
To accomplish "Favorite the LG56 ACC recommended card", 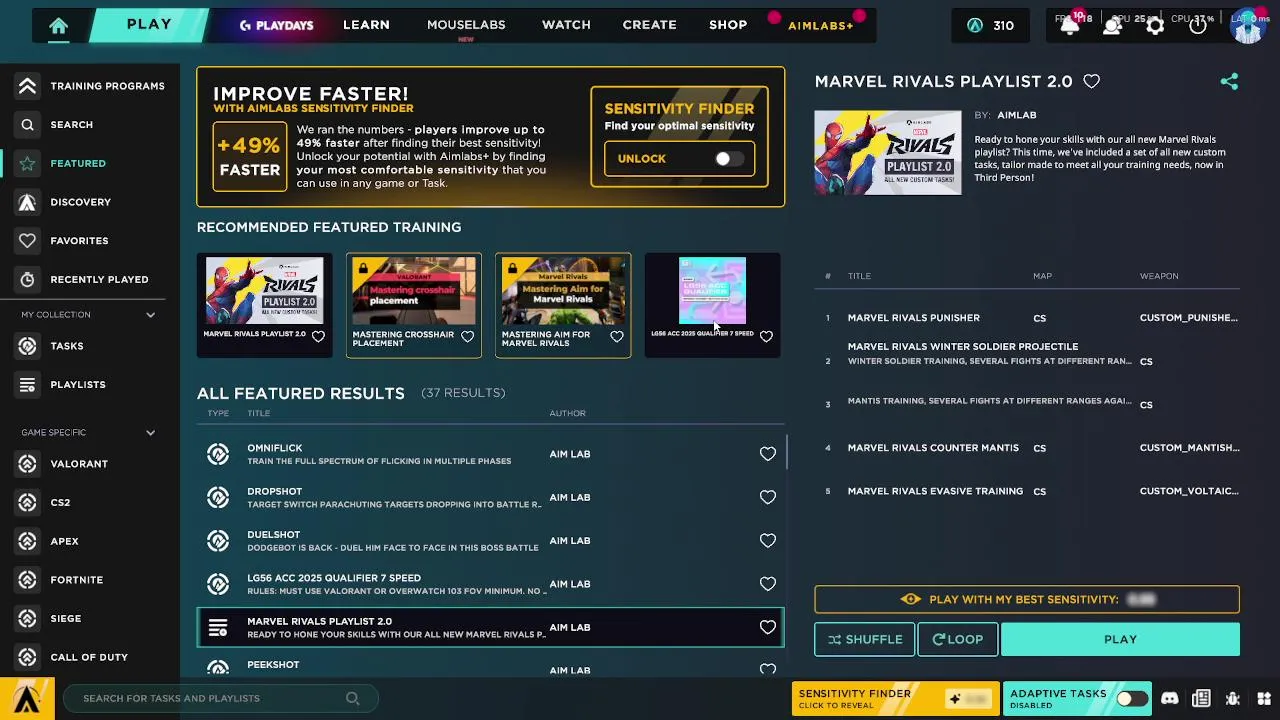I will pyautogui.click(x=766, y=337).
